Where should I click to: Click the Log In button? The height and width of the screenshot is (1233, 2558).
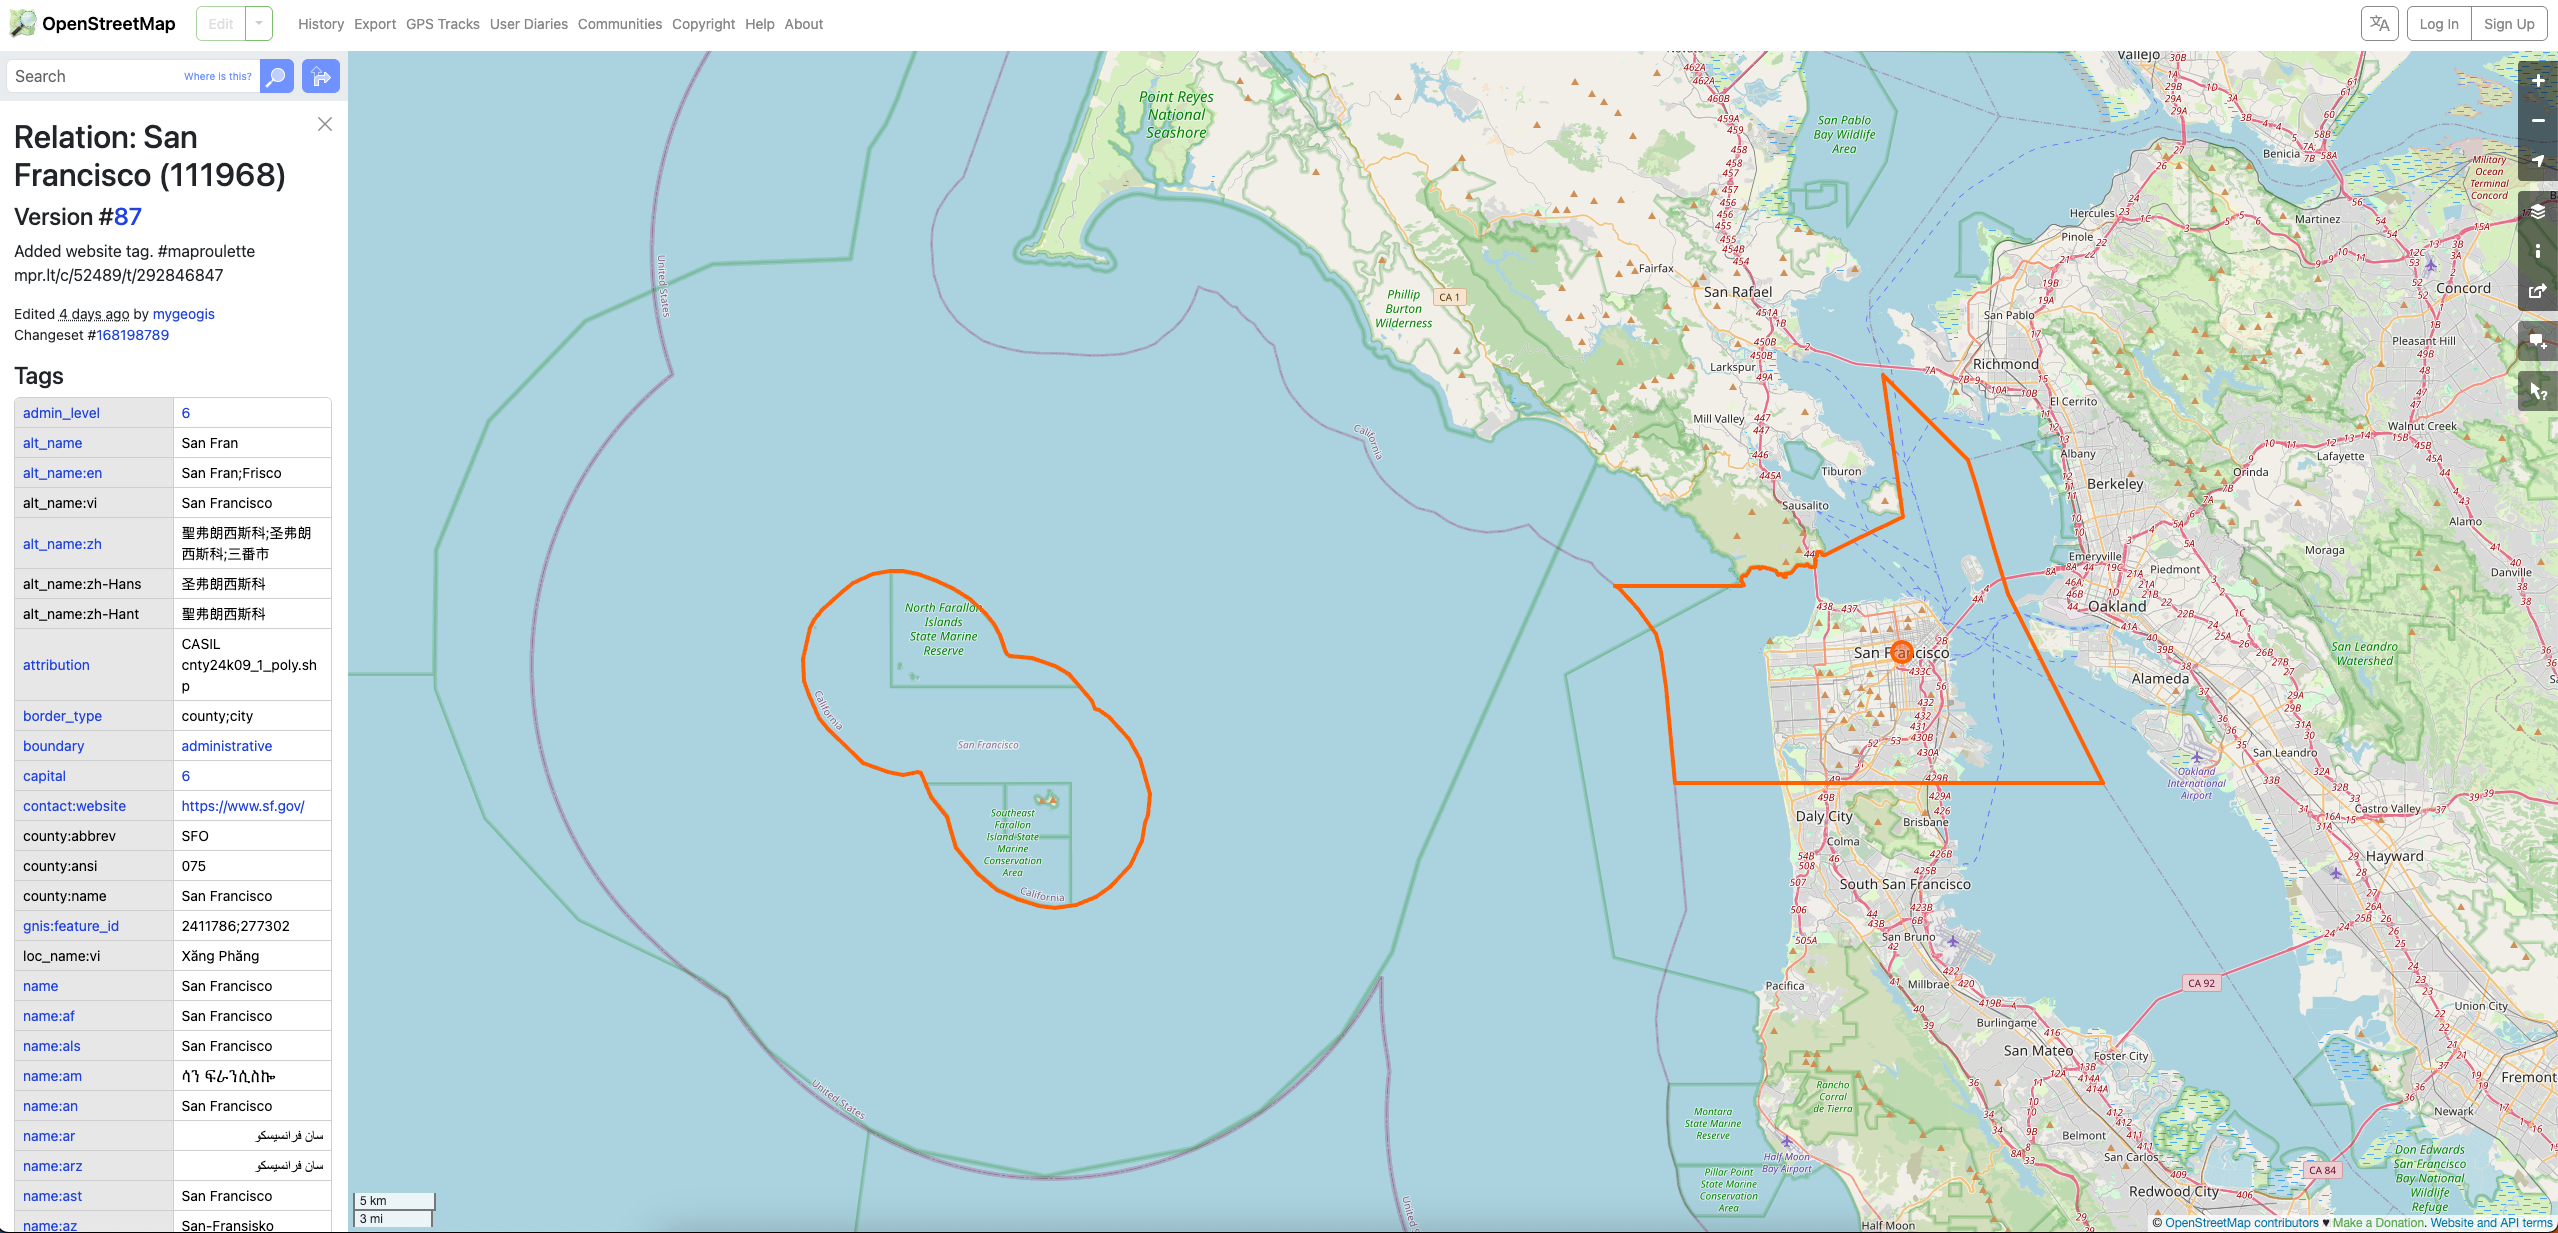tap(2439, 24)
